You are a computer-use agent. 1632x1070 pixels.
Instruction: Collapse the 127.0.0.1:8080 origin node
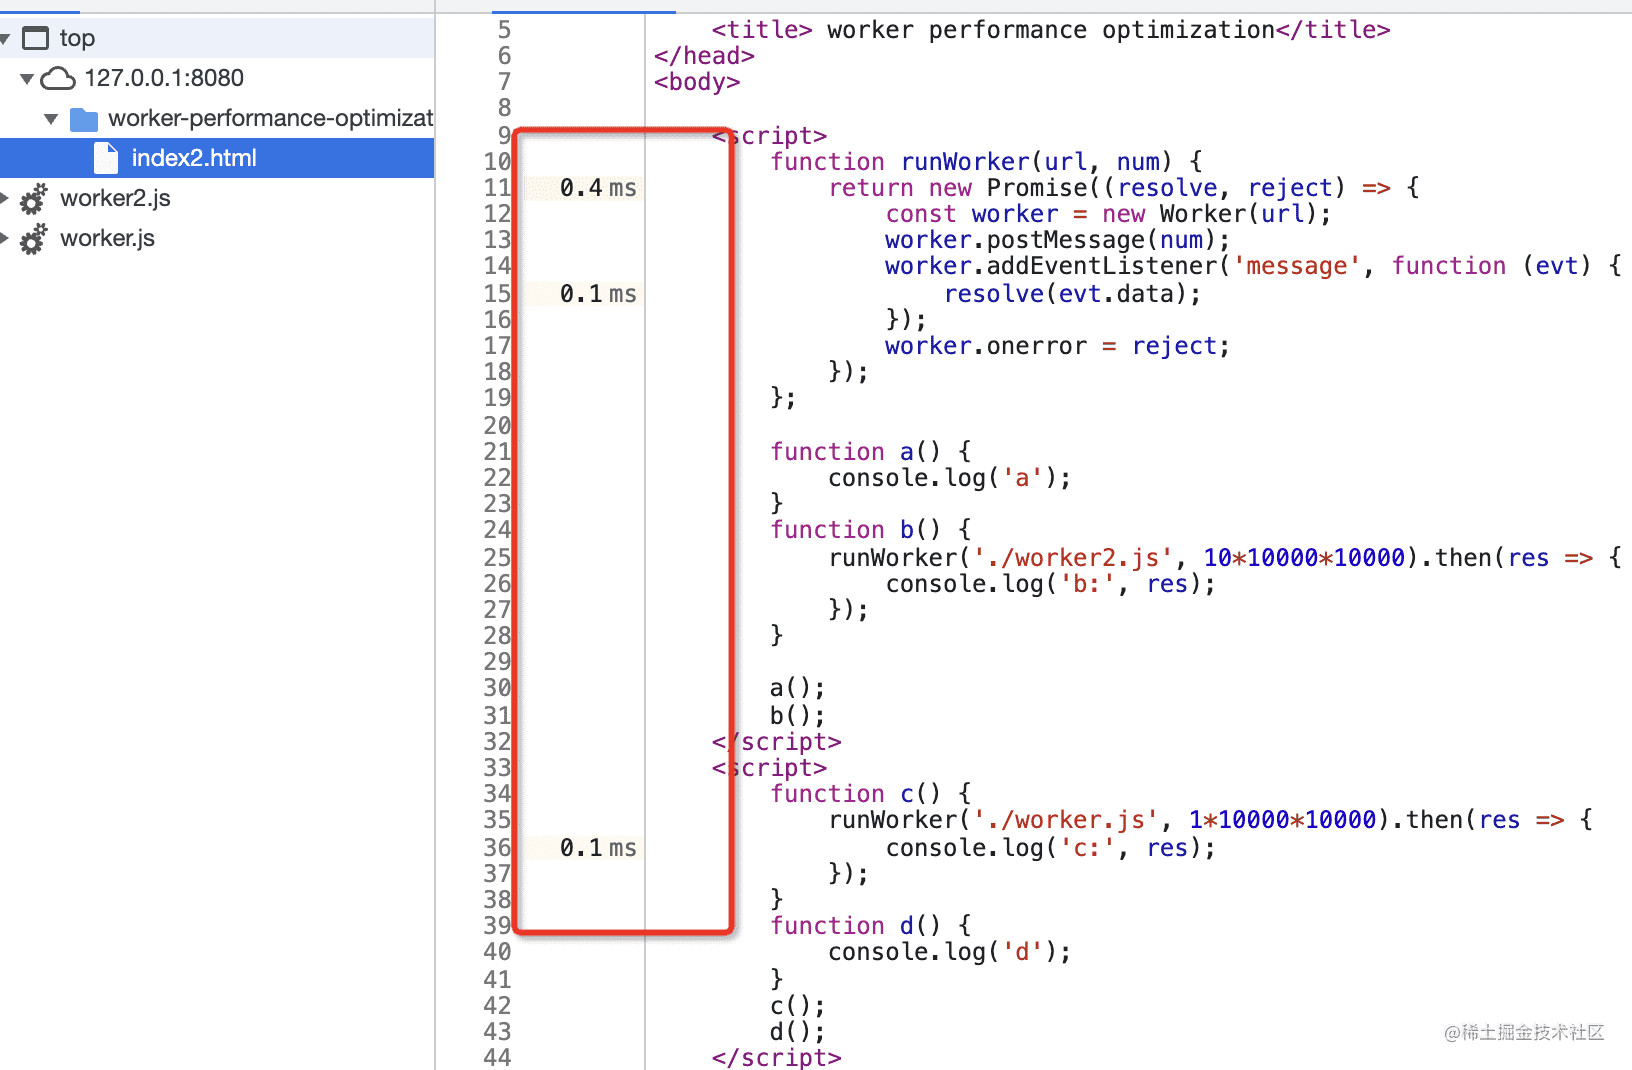pos(27,79)
